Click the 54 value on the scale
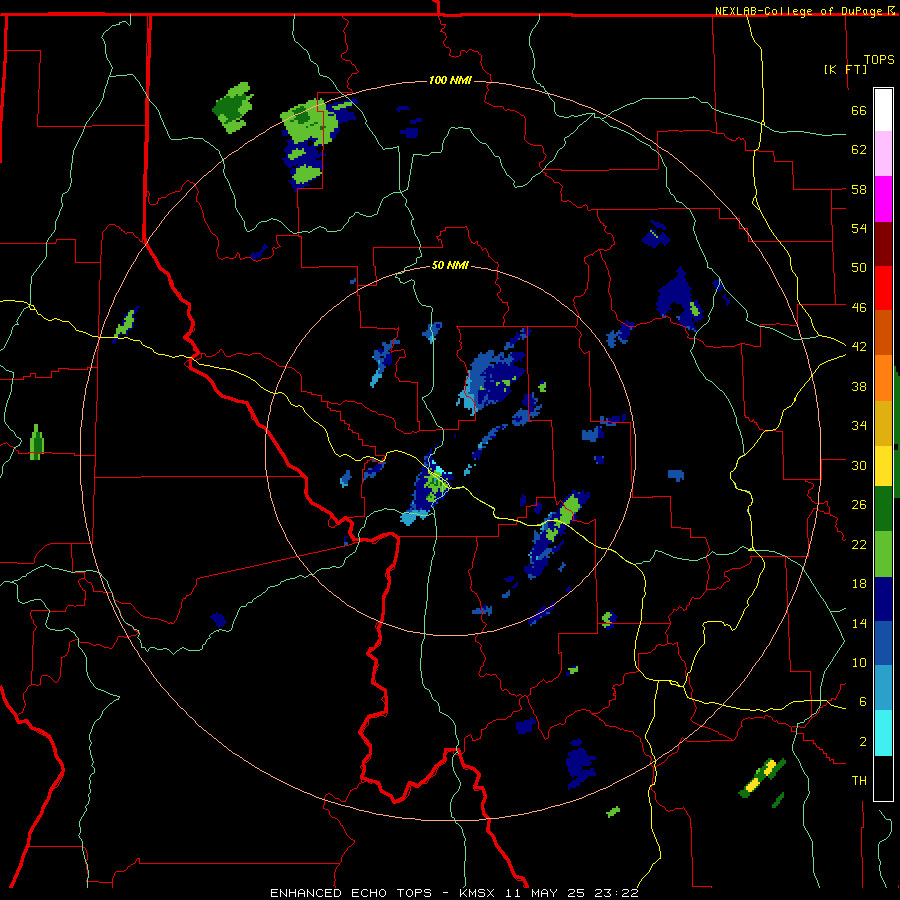900x900 pixels. (859, 228)
